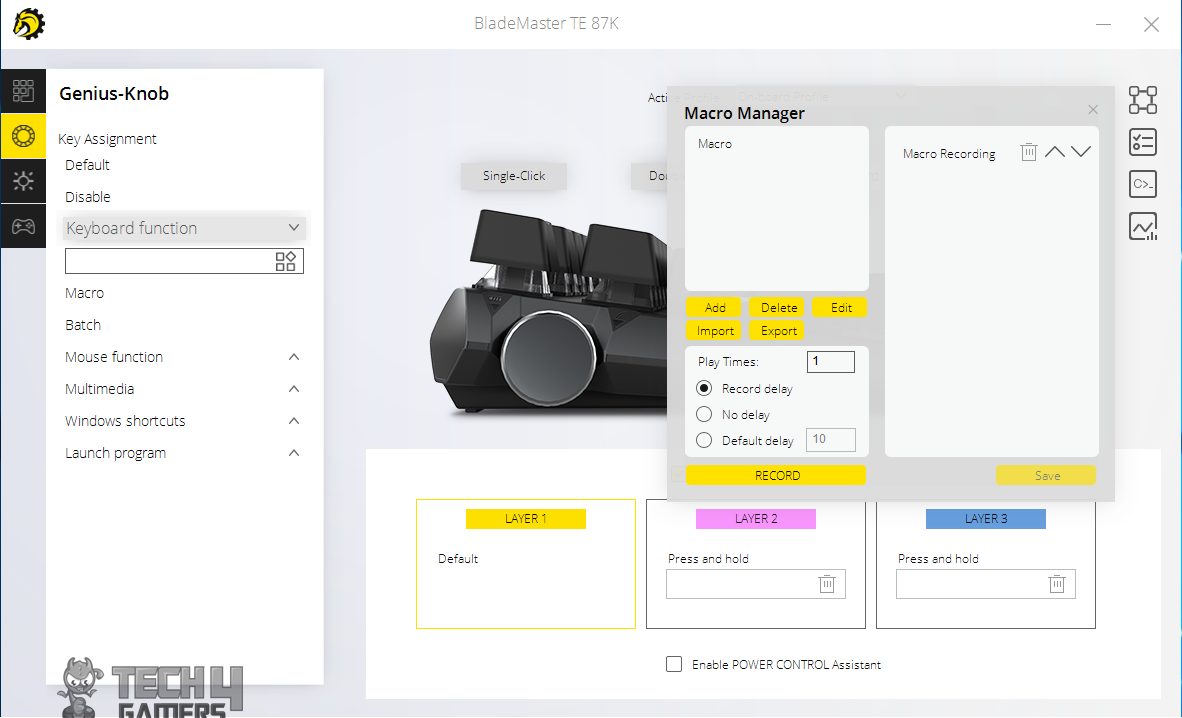
Task: Save the macro recording
Action: (x=1046, y=475)
